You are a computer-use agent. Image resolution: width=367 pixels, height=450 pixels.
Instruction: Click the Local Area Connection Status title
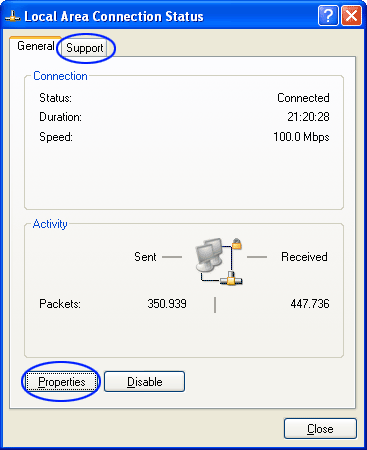[x=114, y=16]
